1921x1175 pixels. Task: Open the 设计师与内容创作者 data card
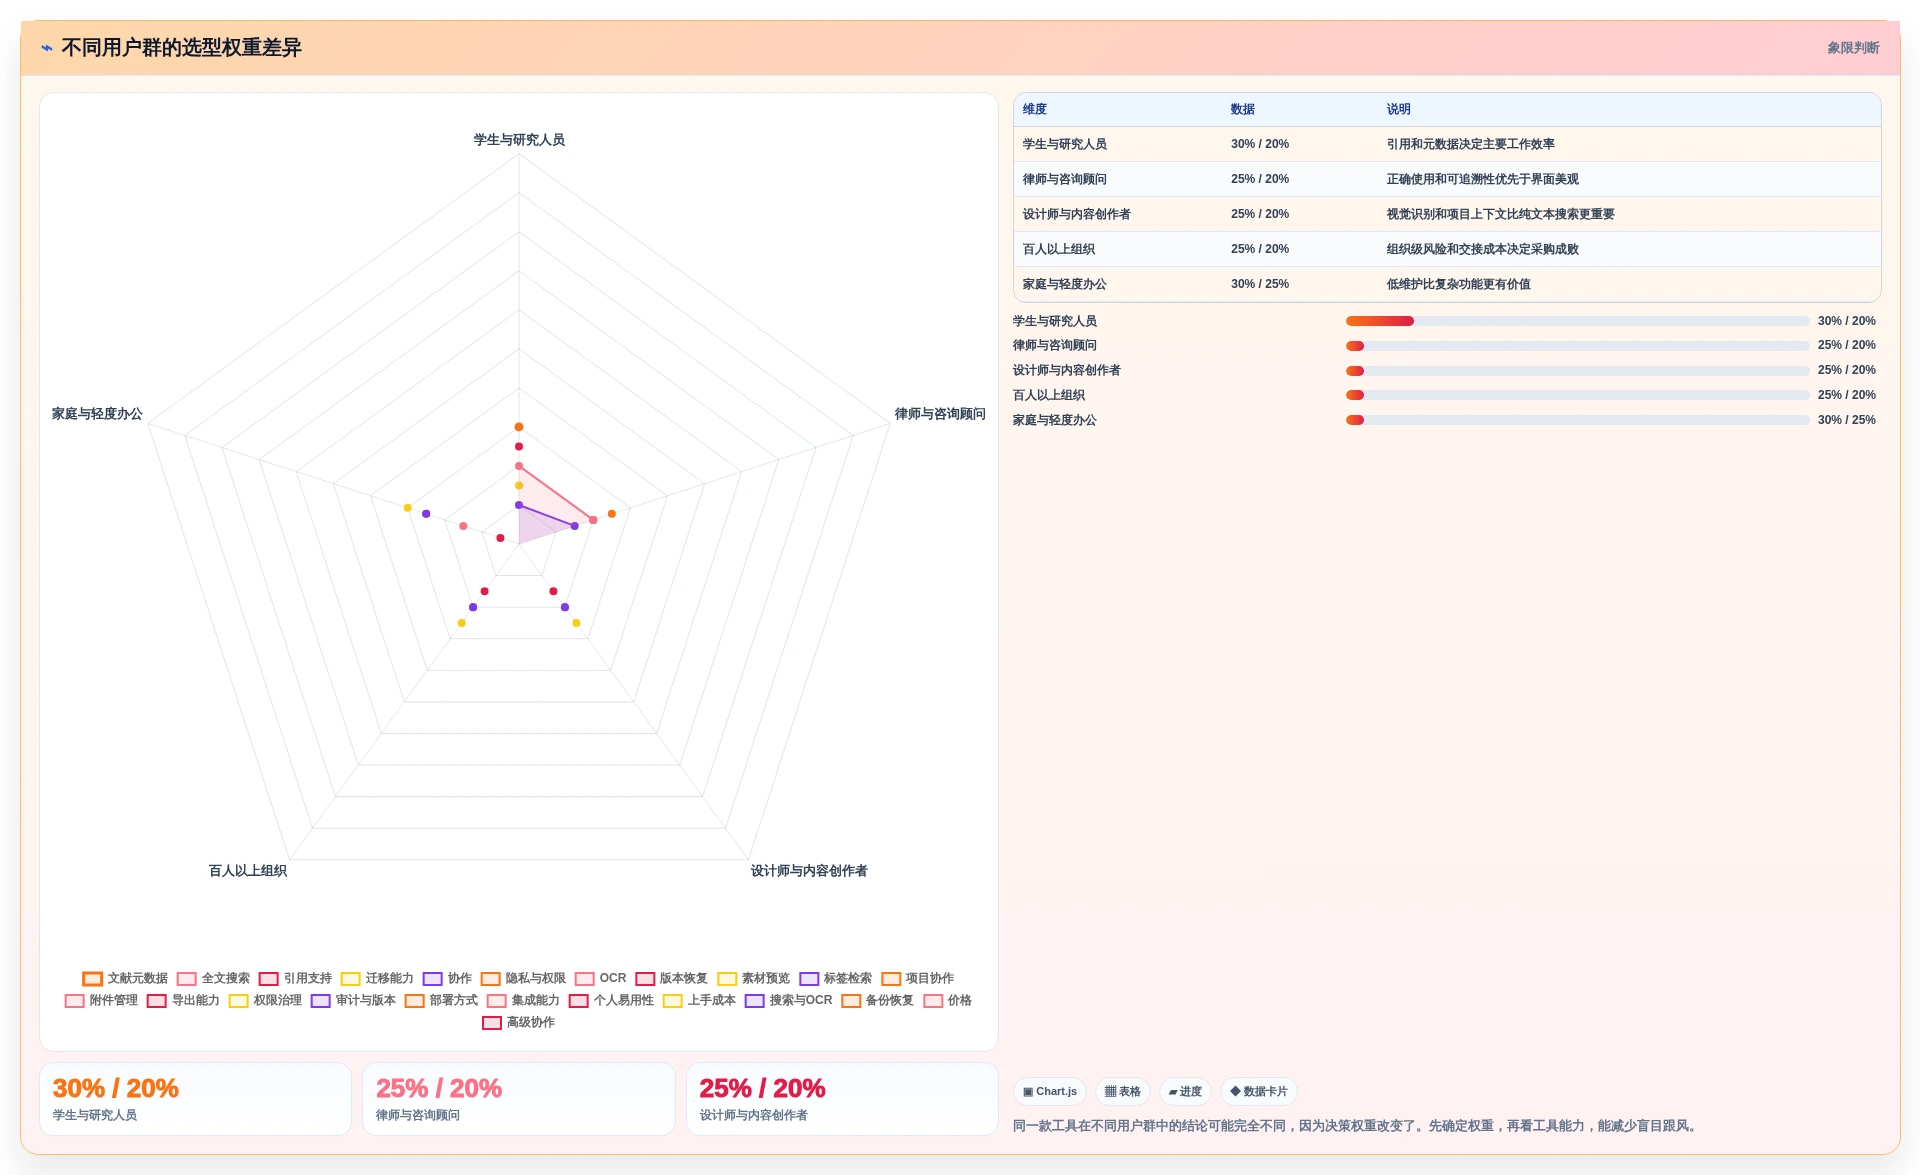click(x=842, y=1099)
